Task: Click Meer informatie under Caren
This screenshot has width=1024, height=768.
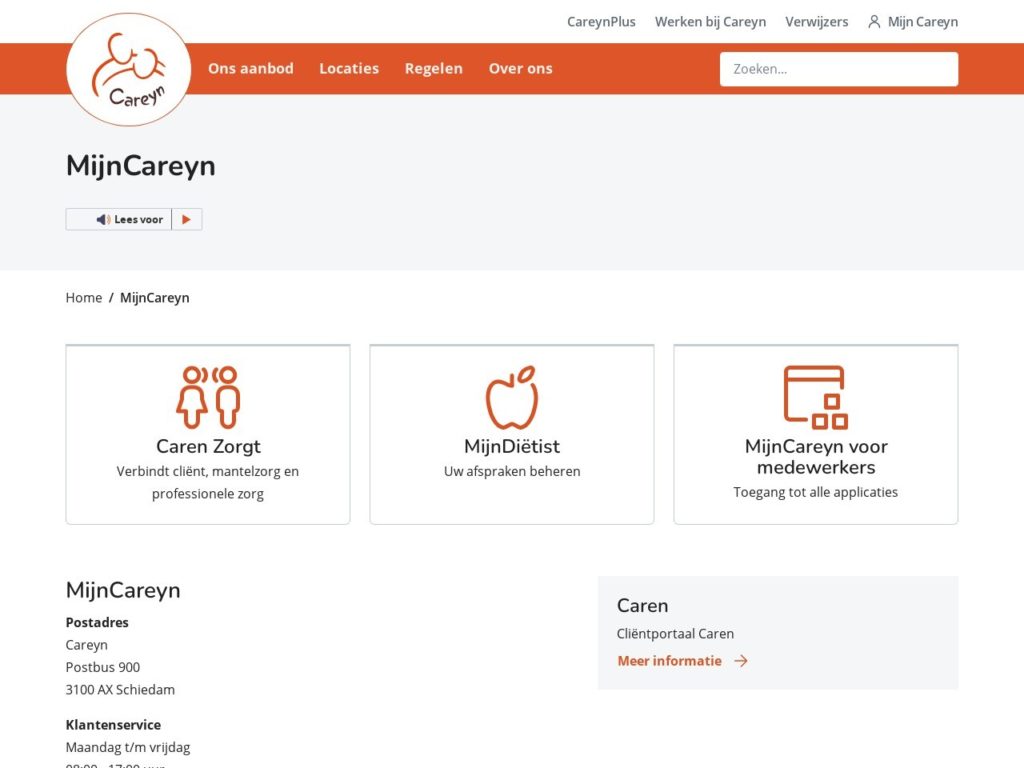Action: click(x=668, y=661)
